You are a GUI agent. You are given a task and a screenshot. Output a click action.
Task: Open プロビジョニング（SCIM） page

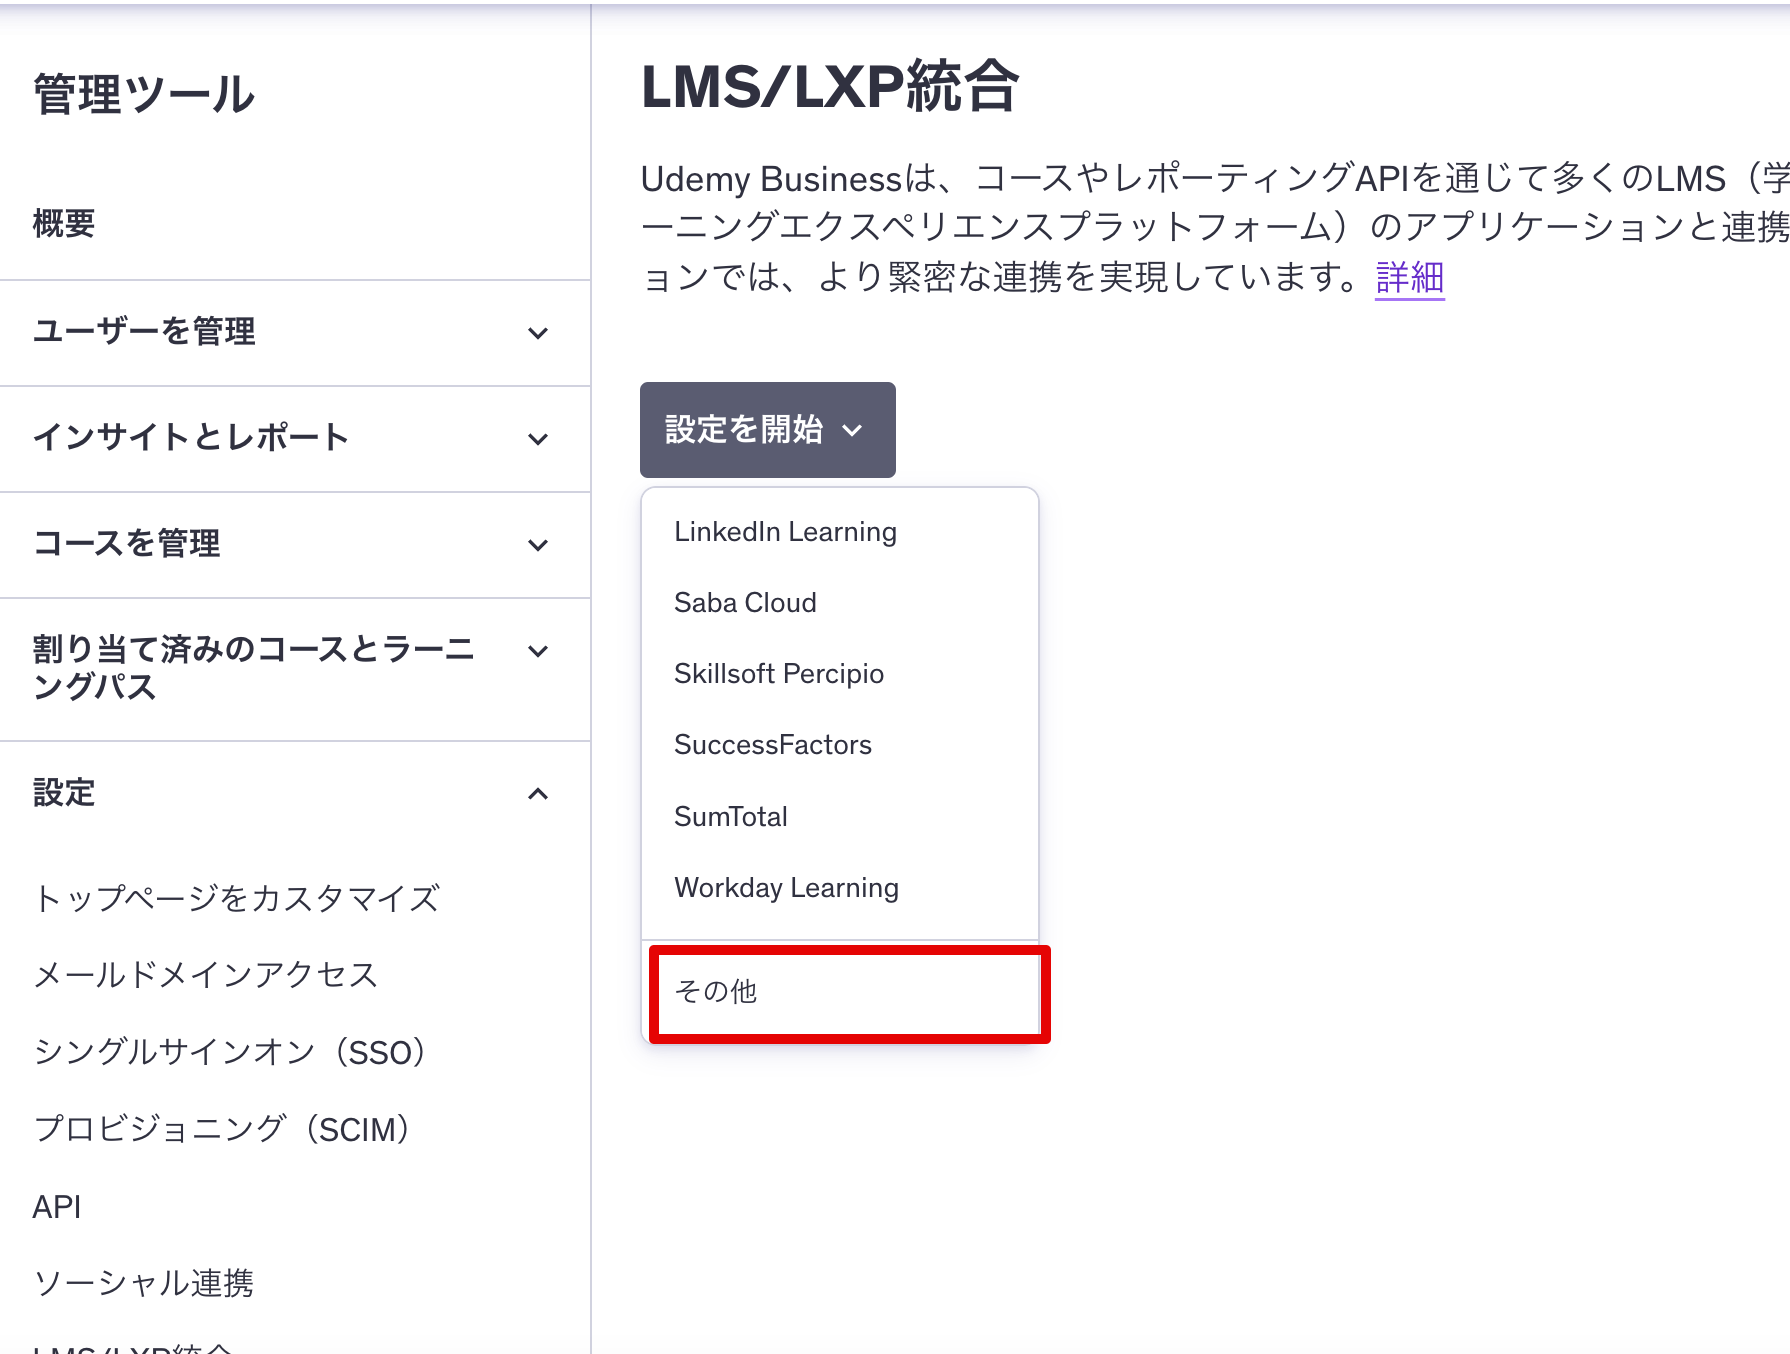click(222, 1129)
